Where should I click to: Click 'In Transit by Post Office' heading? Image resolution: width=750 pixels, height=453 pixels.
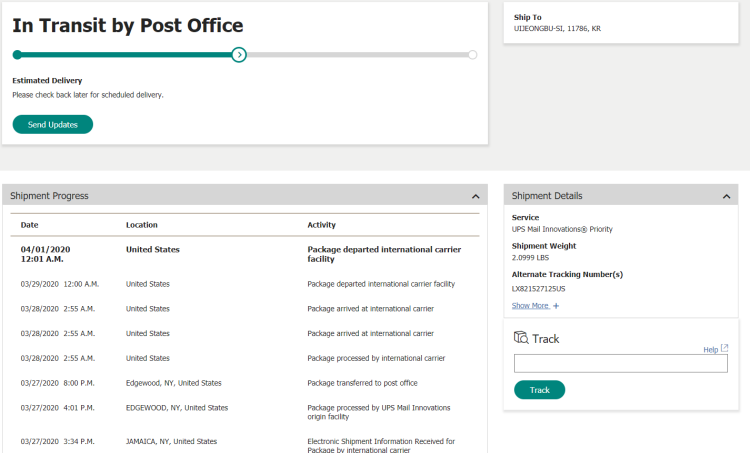pos(128,26)
